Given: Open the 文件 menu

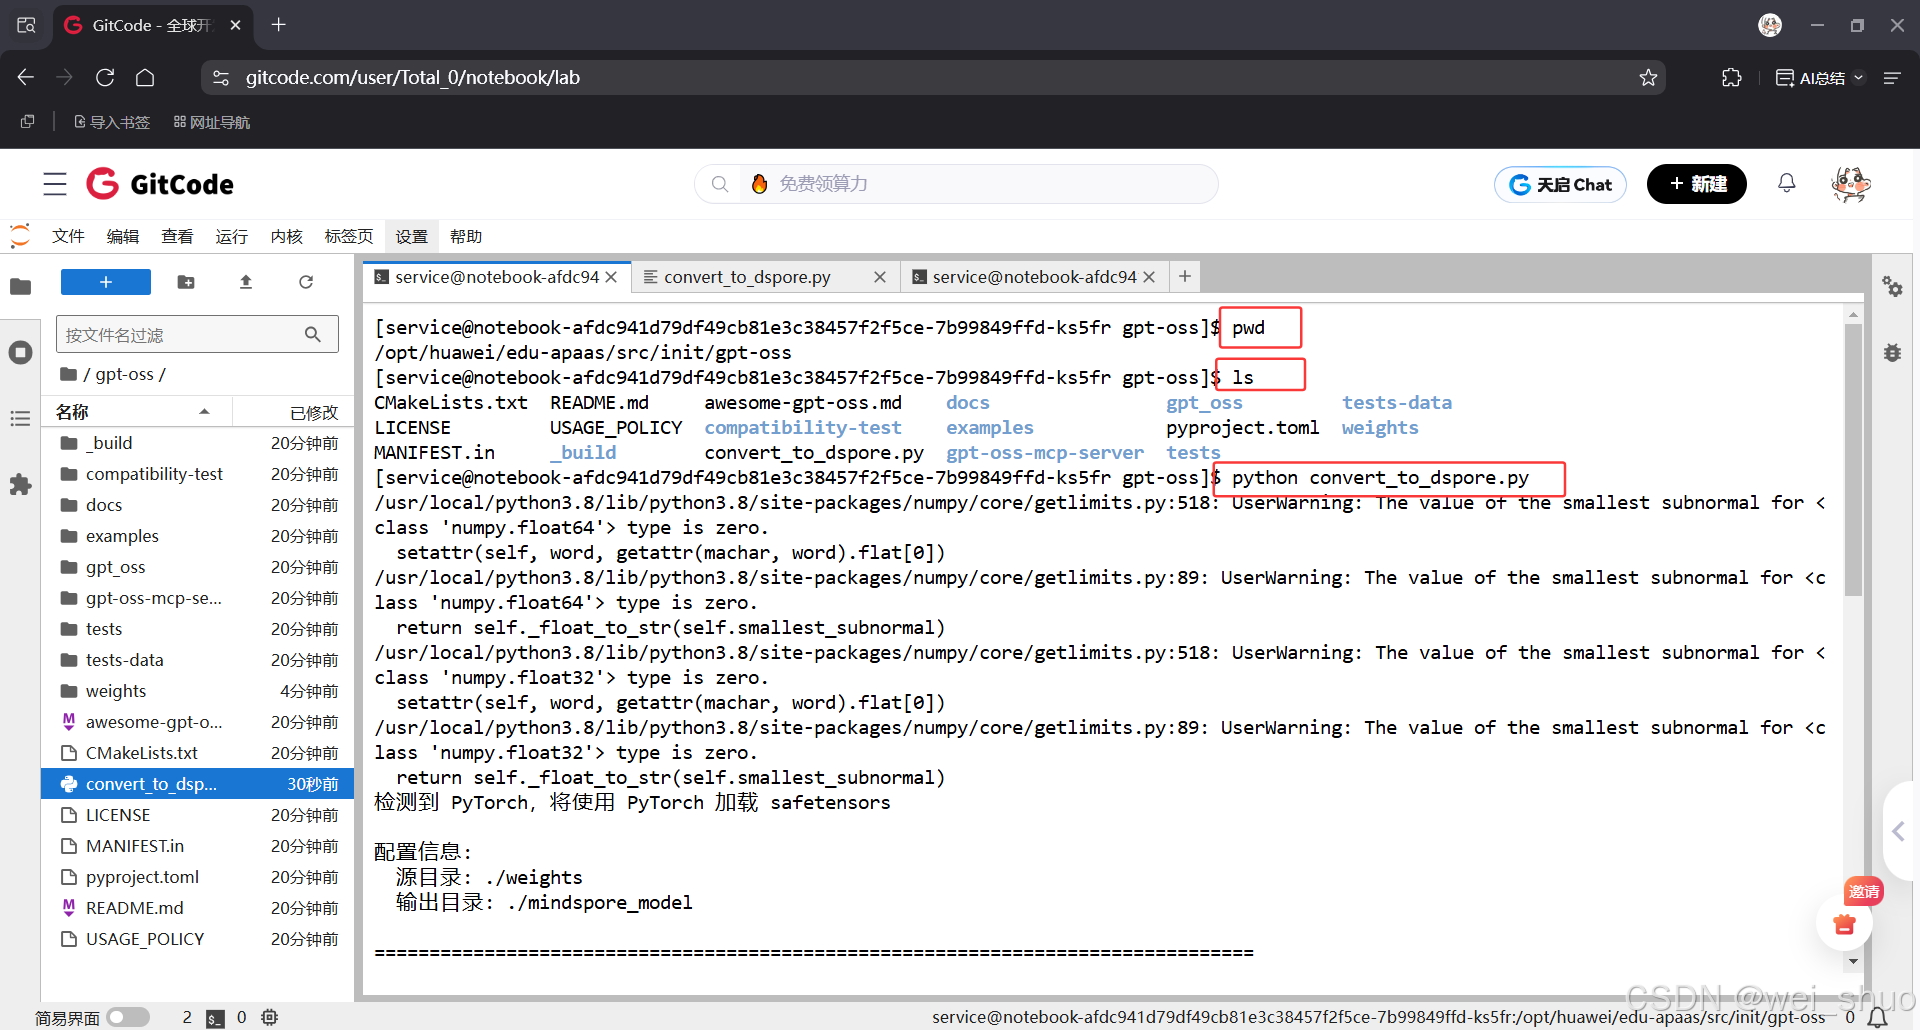Looking at the screenshot, I should (69, 236).
